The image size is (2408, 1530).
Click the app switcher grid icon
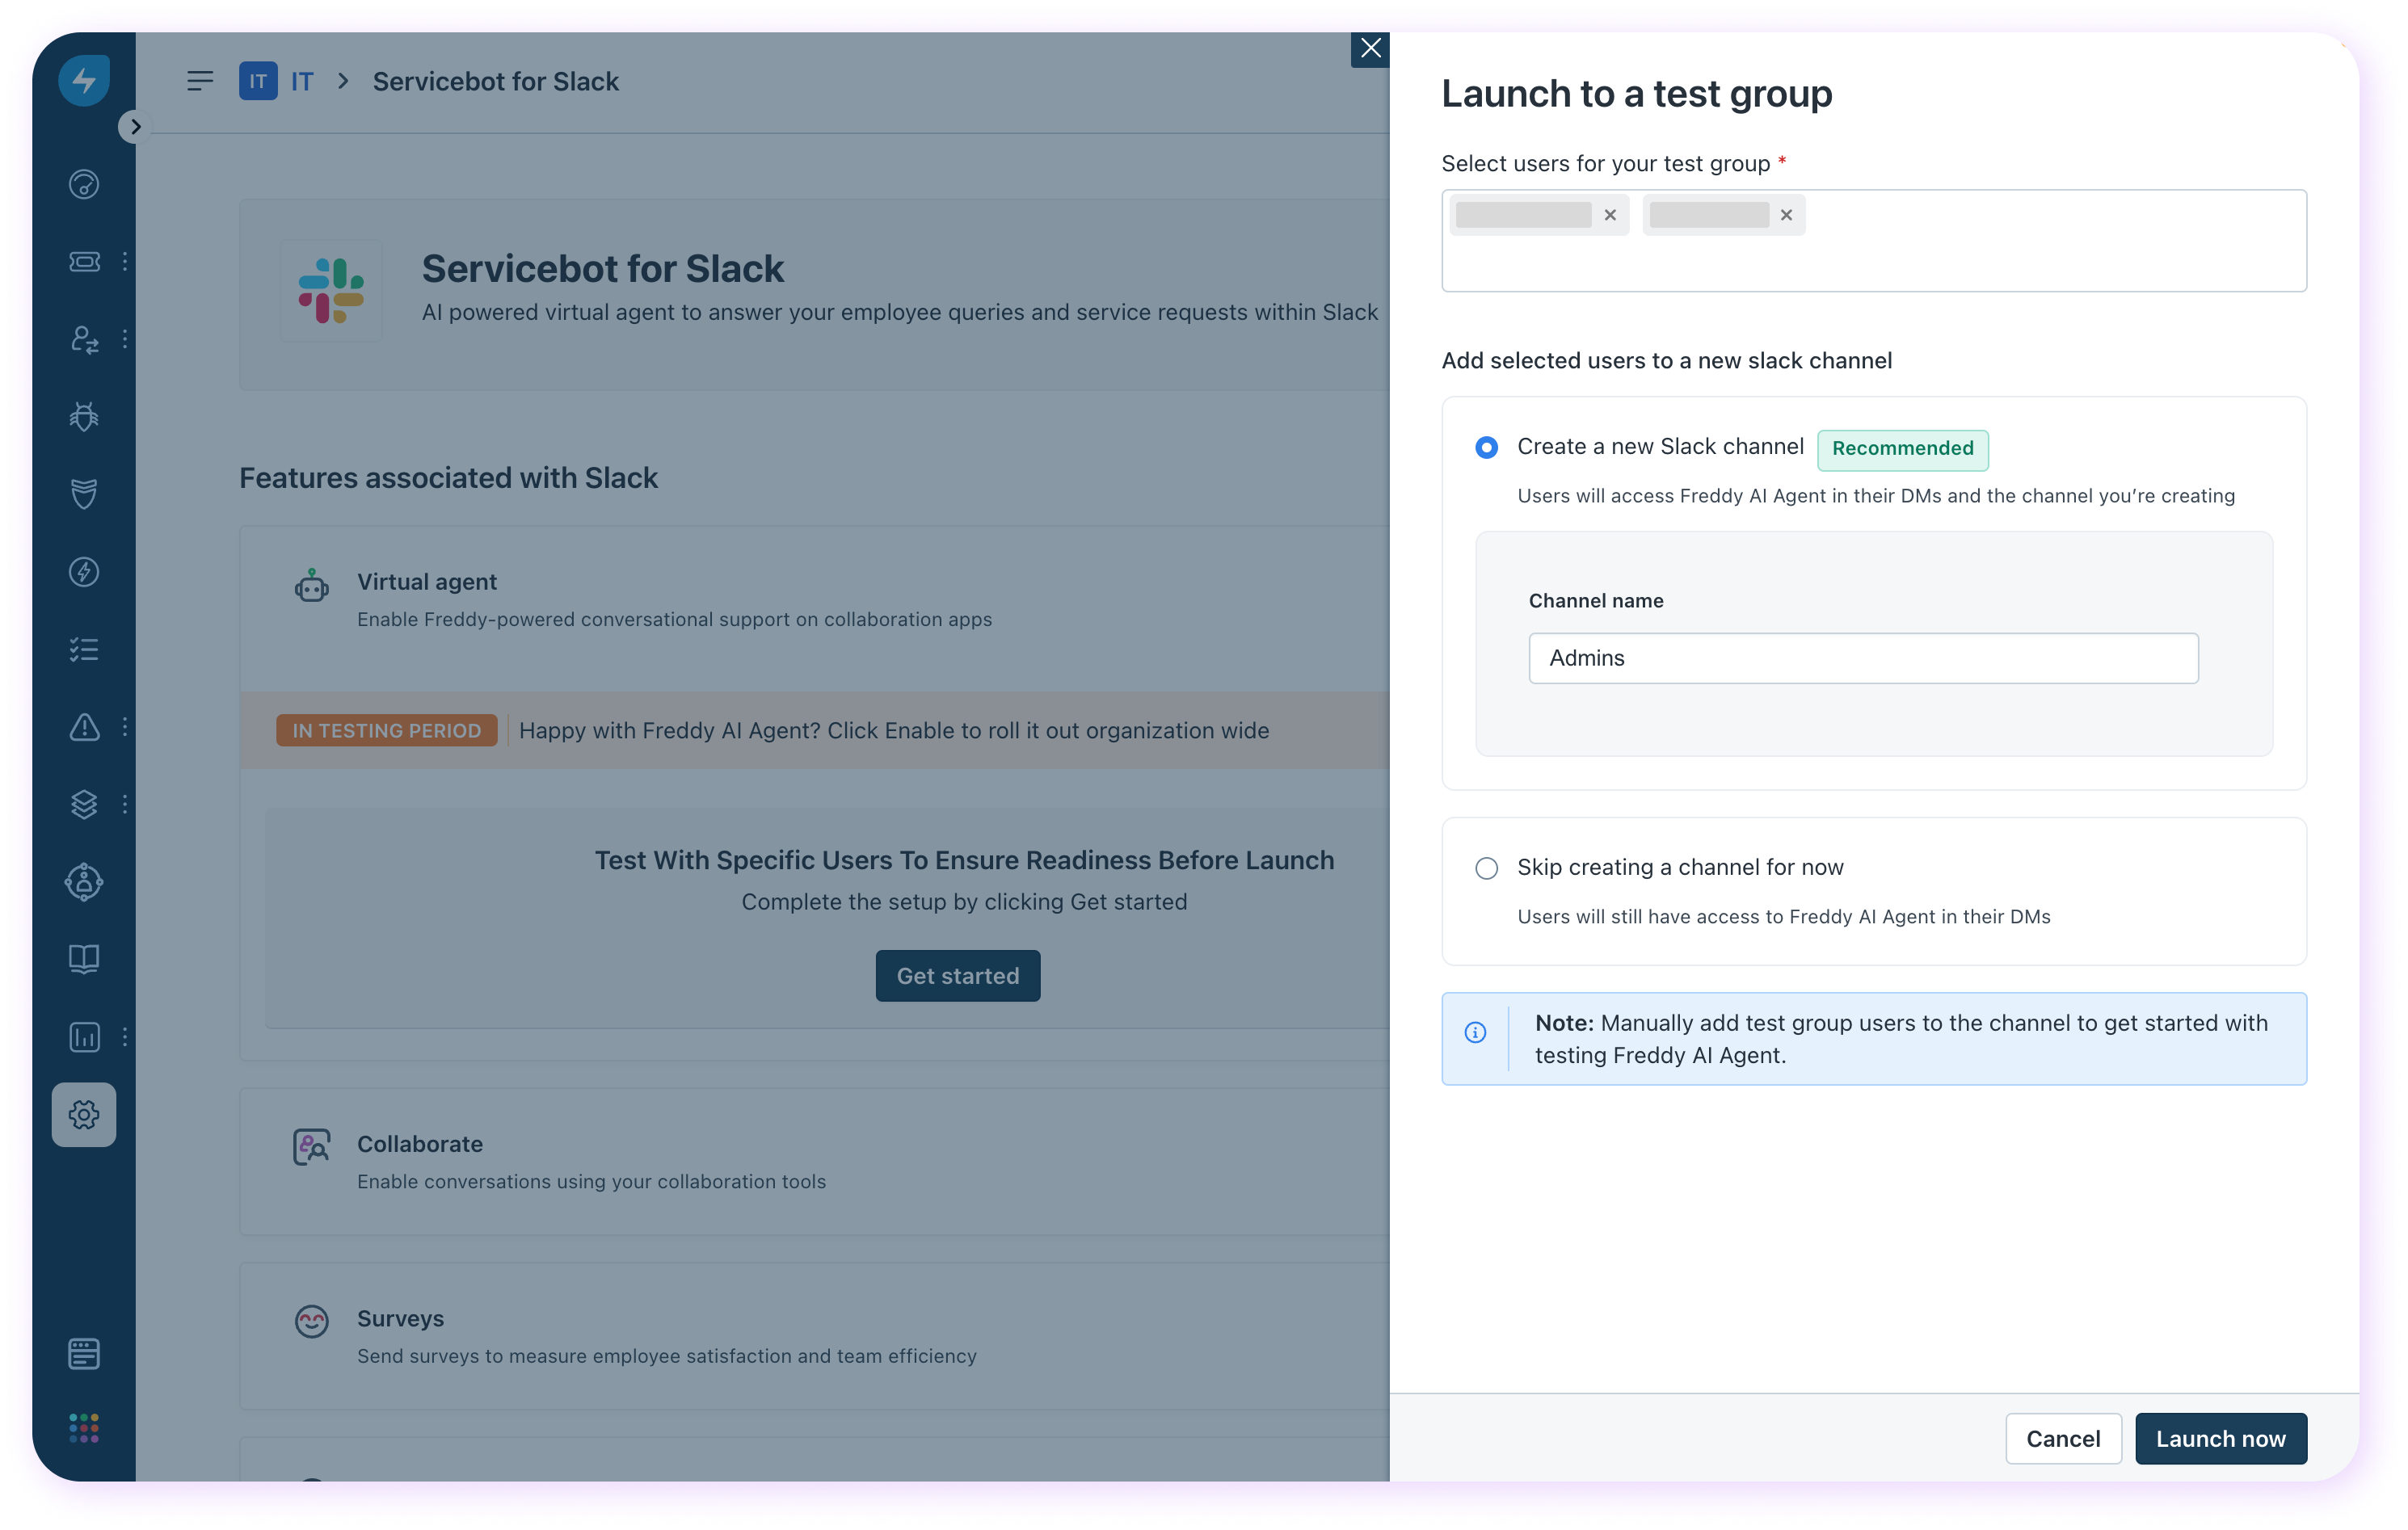(84, 1428)
